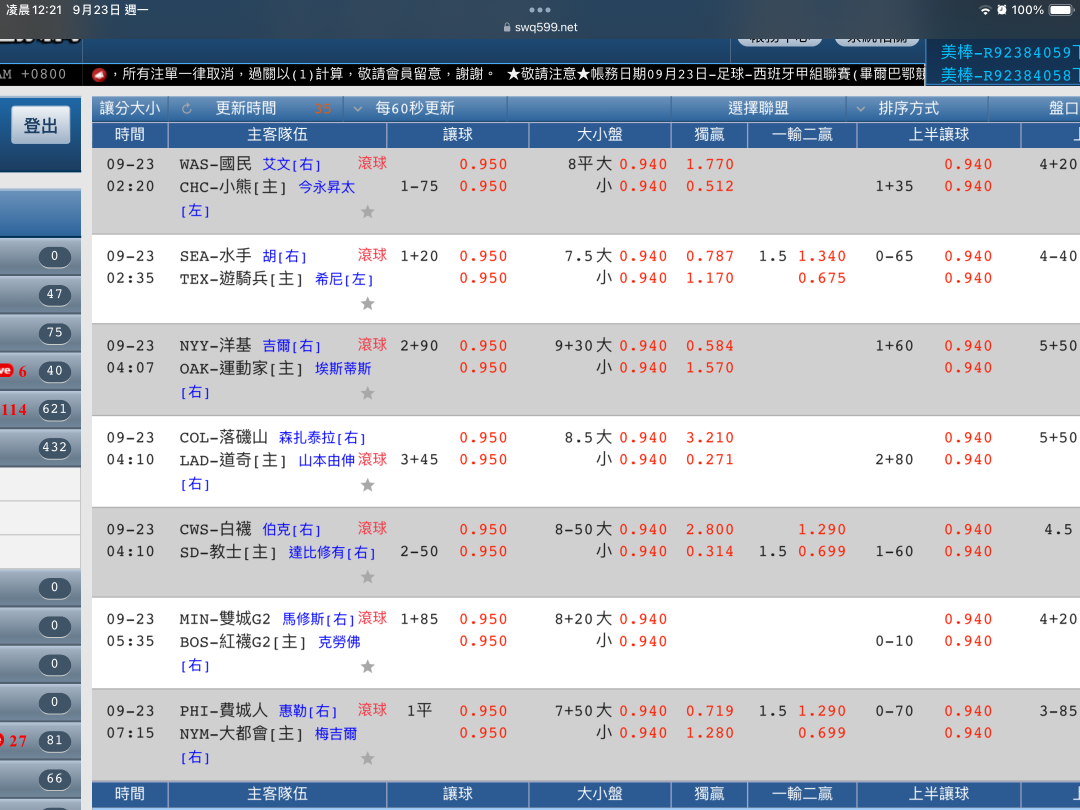Select LAD-道奇 moneyline odds 0.271
Image resolution: width=1080 pixels, height=810 pixels.
tap(709, 459)
